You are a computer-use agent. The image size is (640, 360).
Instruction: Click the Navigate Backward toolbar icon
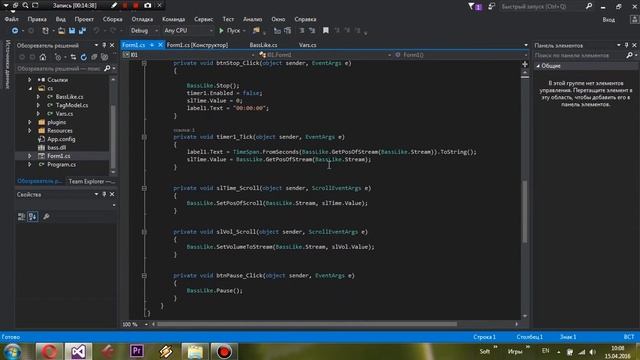[x=15, y=31]
